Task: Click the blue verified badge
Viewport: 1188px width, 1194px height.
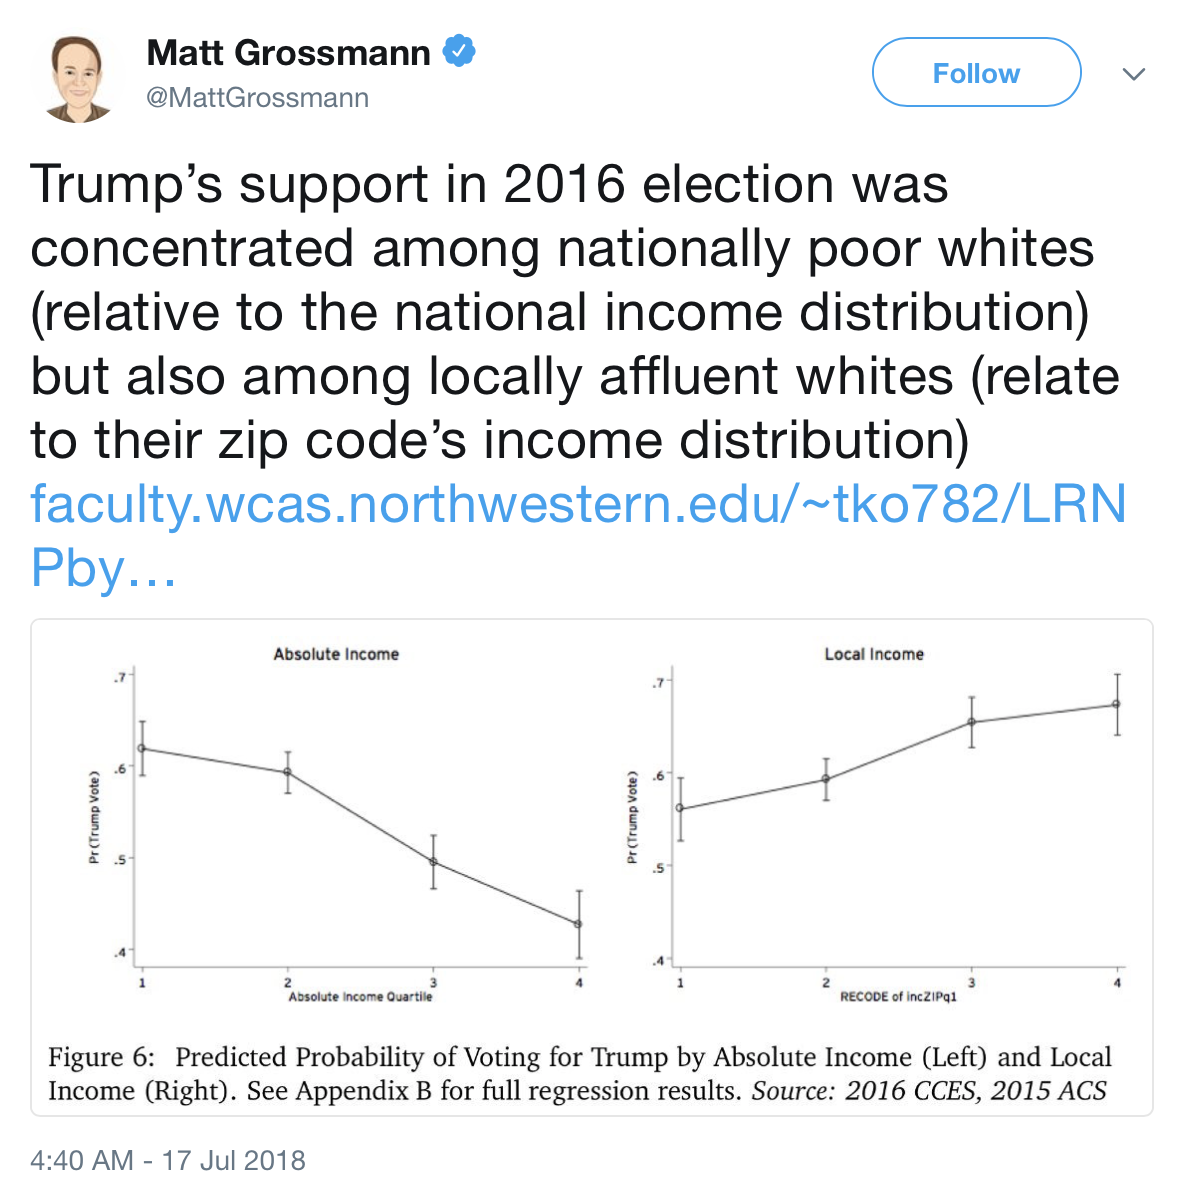Action: [459, 51]
